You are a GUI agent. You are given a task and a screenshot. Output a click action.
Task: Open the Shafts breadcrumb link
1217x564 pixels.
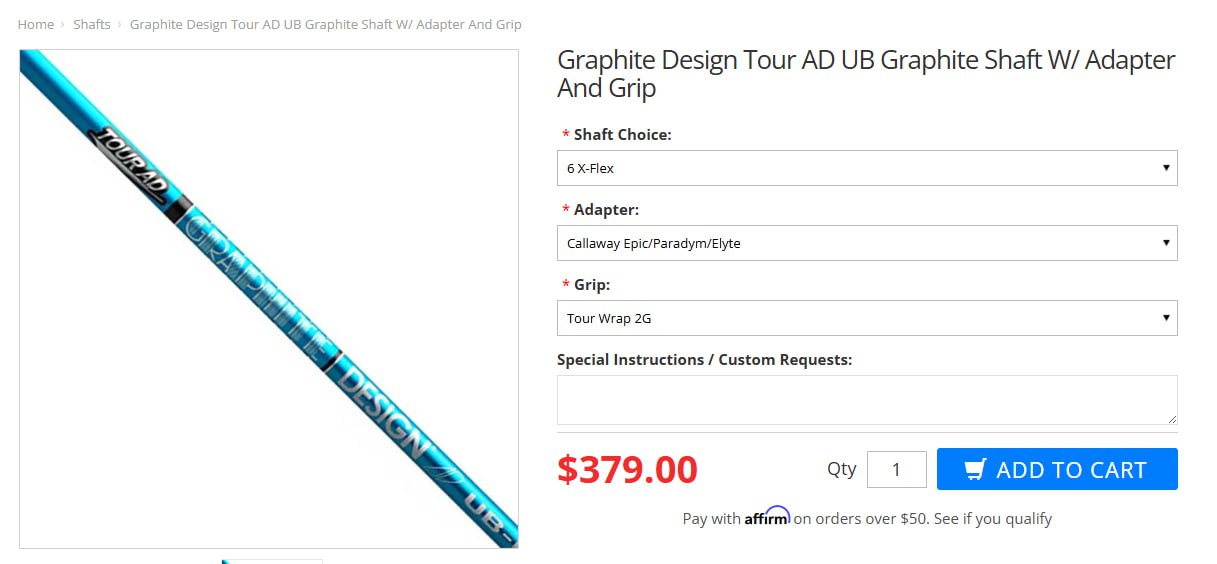coord(92,24)
